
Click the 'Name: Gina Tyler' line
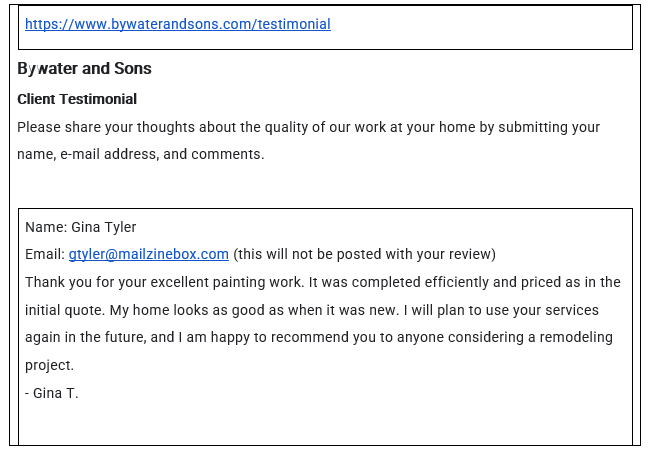[80, 227]
